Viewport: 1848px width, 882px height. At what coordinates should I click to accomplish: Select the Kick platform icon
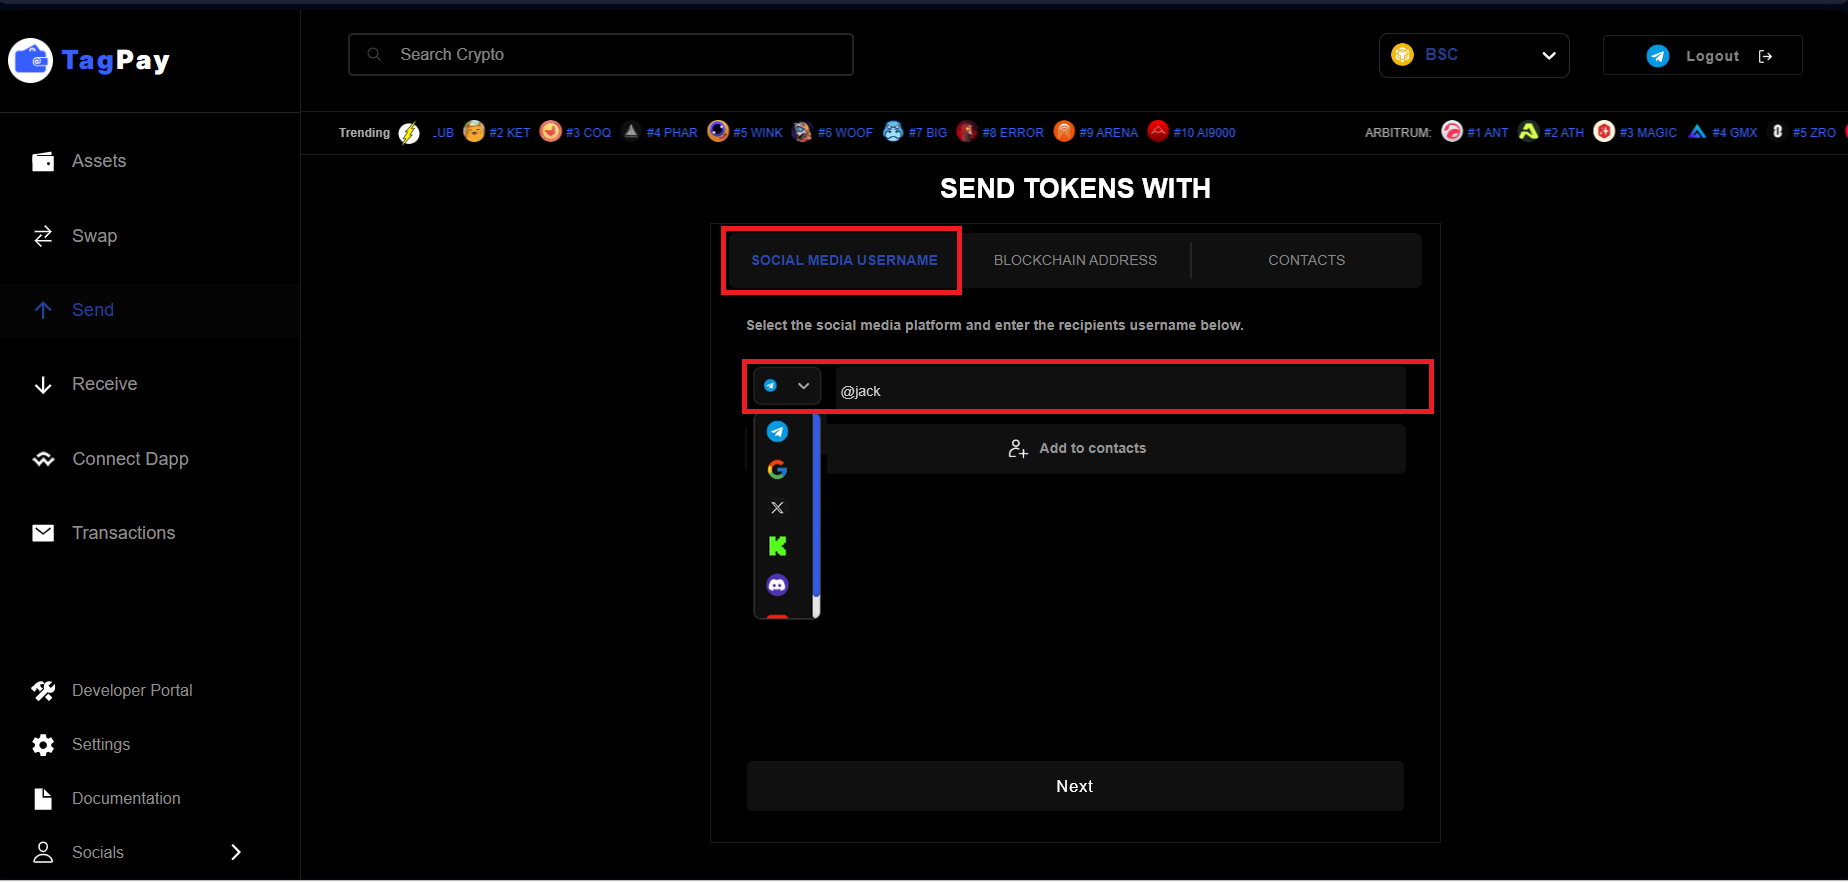(777, 546)
